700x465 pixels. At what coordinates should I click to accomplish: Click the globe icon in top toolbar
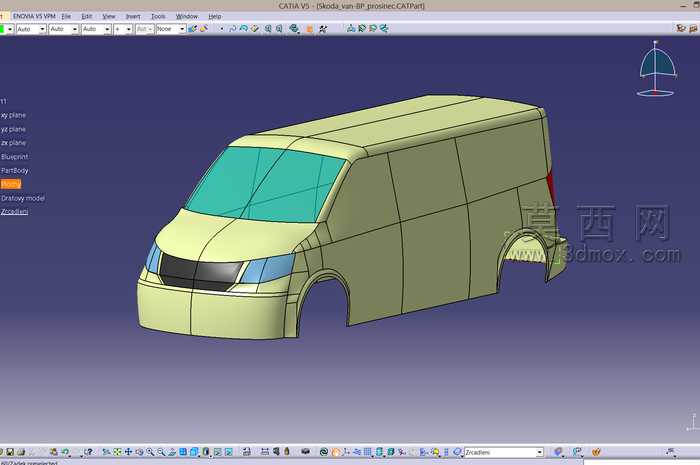[x=294, y=29]
